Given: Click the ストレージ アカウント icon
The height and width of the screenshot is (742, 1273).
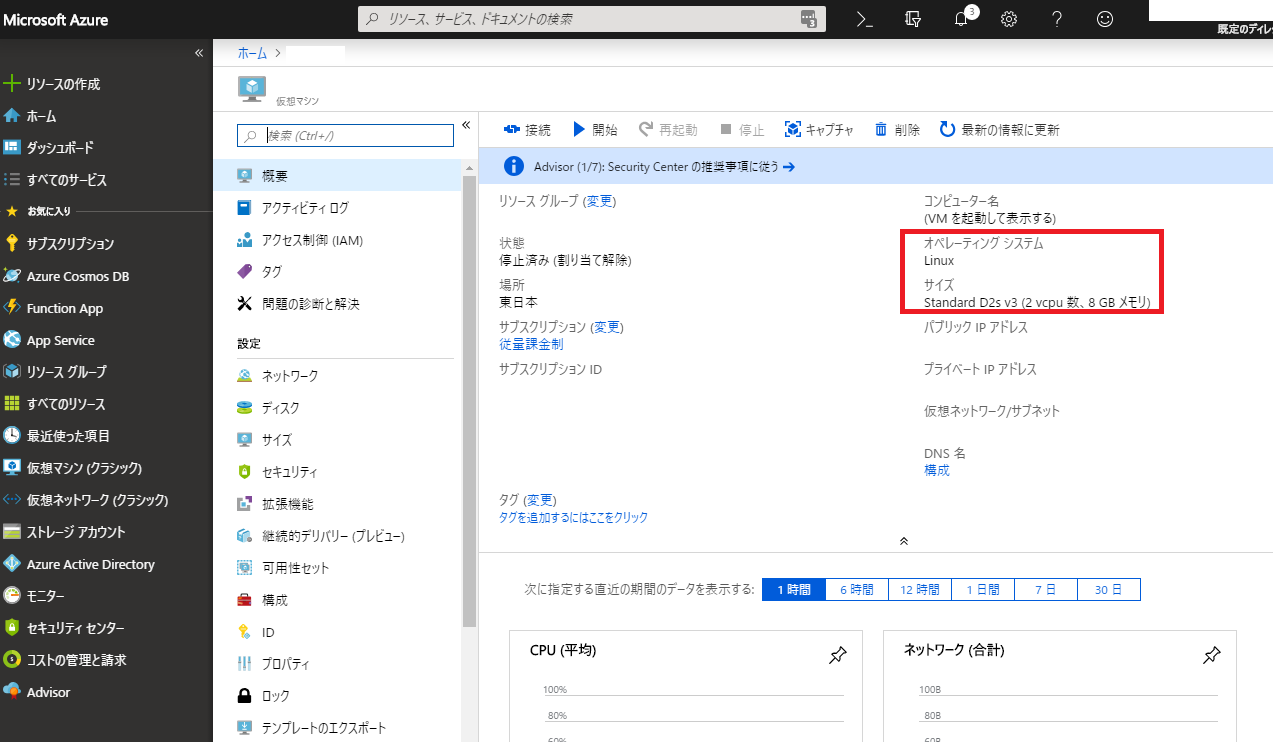Looking at the screenshot, I should tap(12, 532).
